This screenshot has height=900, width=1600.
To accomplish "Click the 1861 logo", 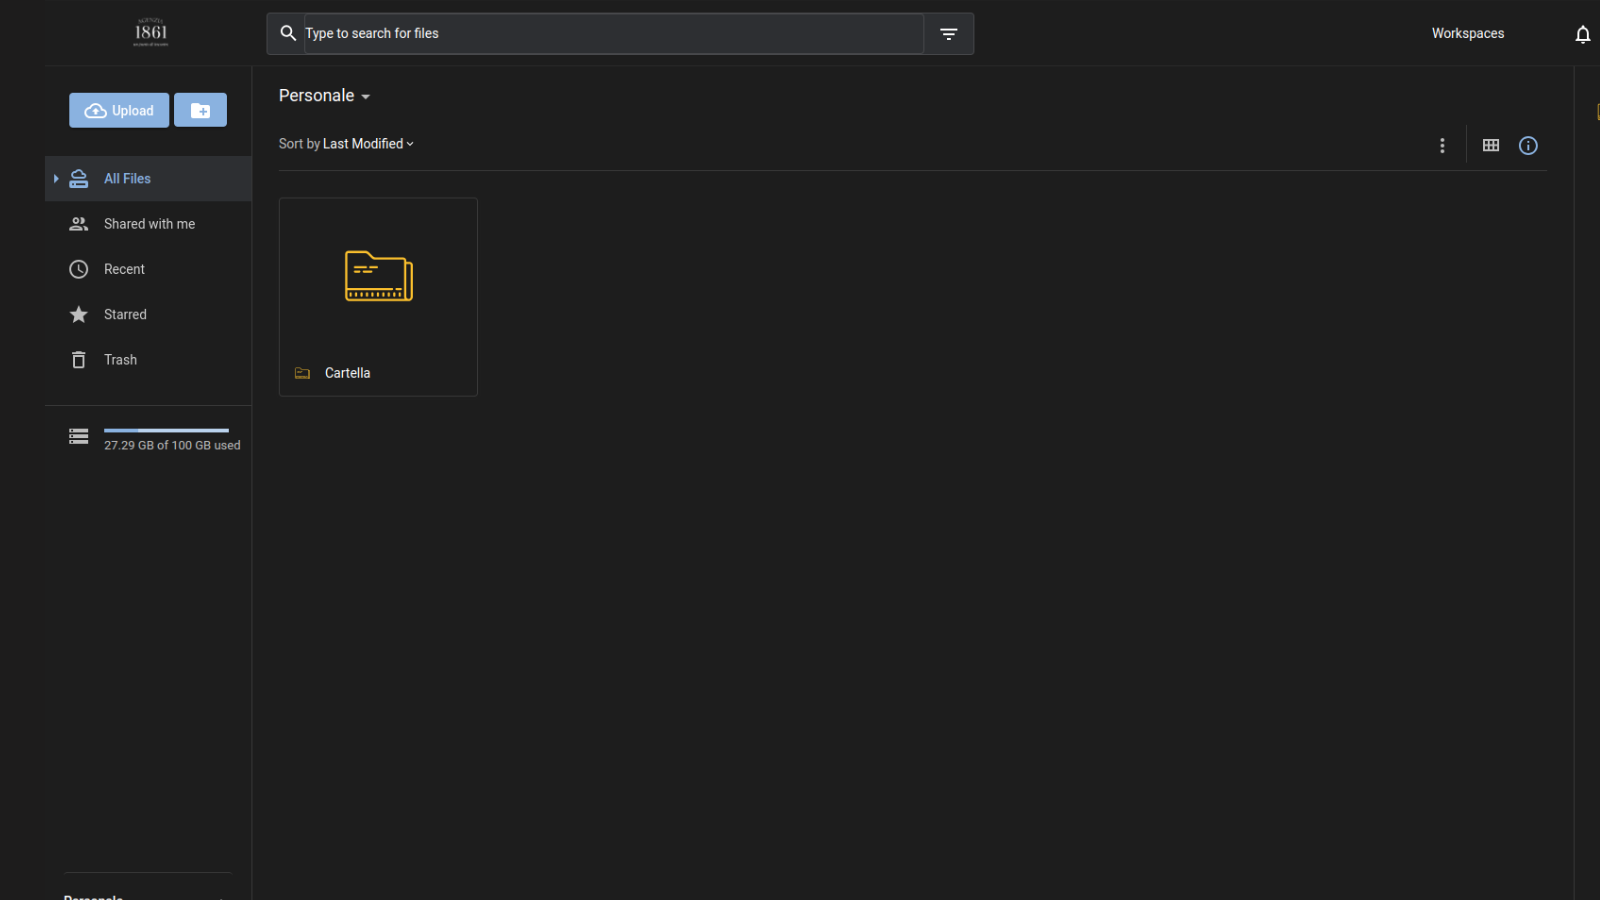I will 151,33.
